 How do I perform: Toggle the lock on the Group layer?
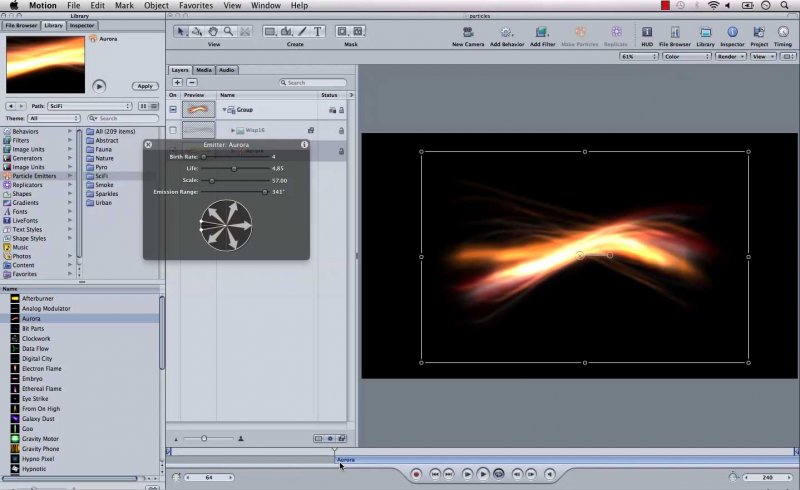point(341,110)
